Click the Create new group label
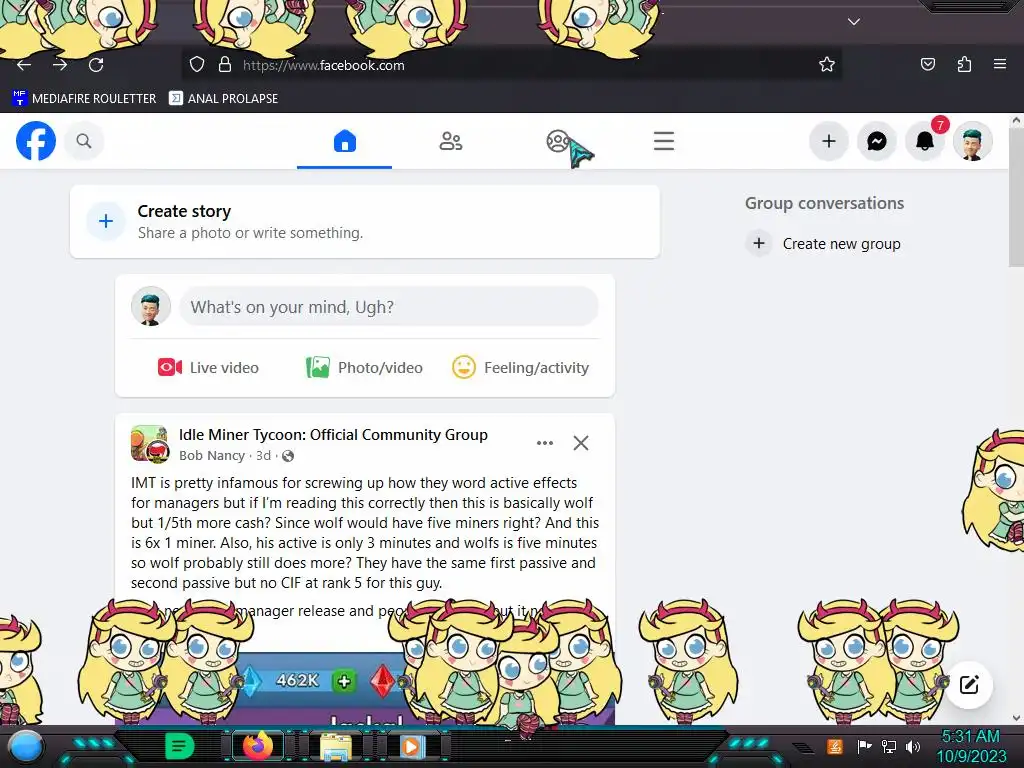 point(841,244)
